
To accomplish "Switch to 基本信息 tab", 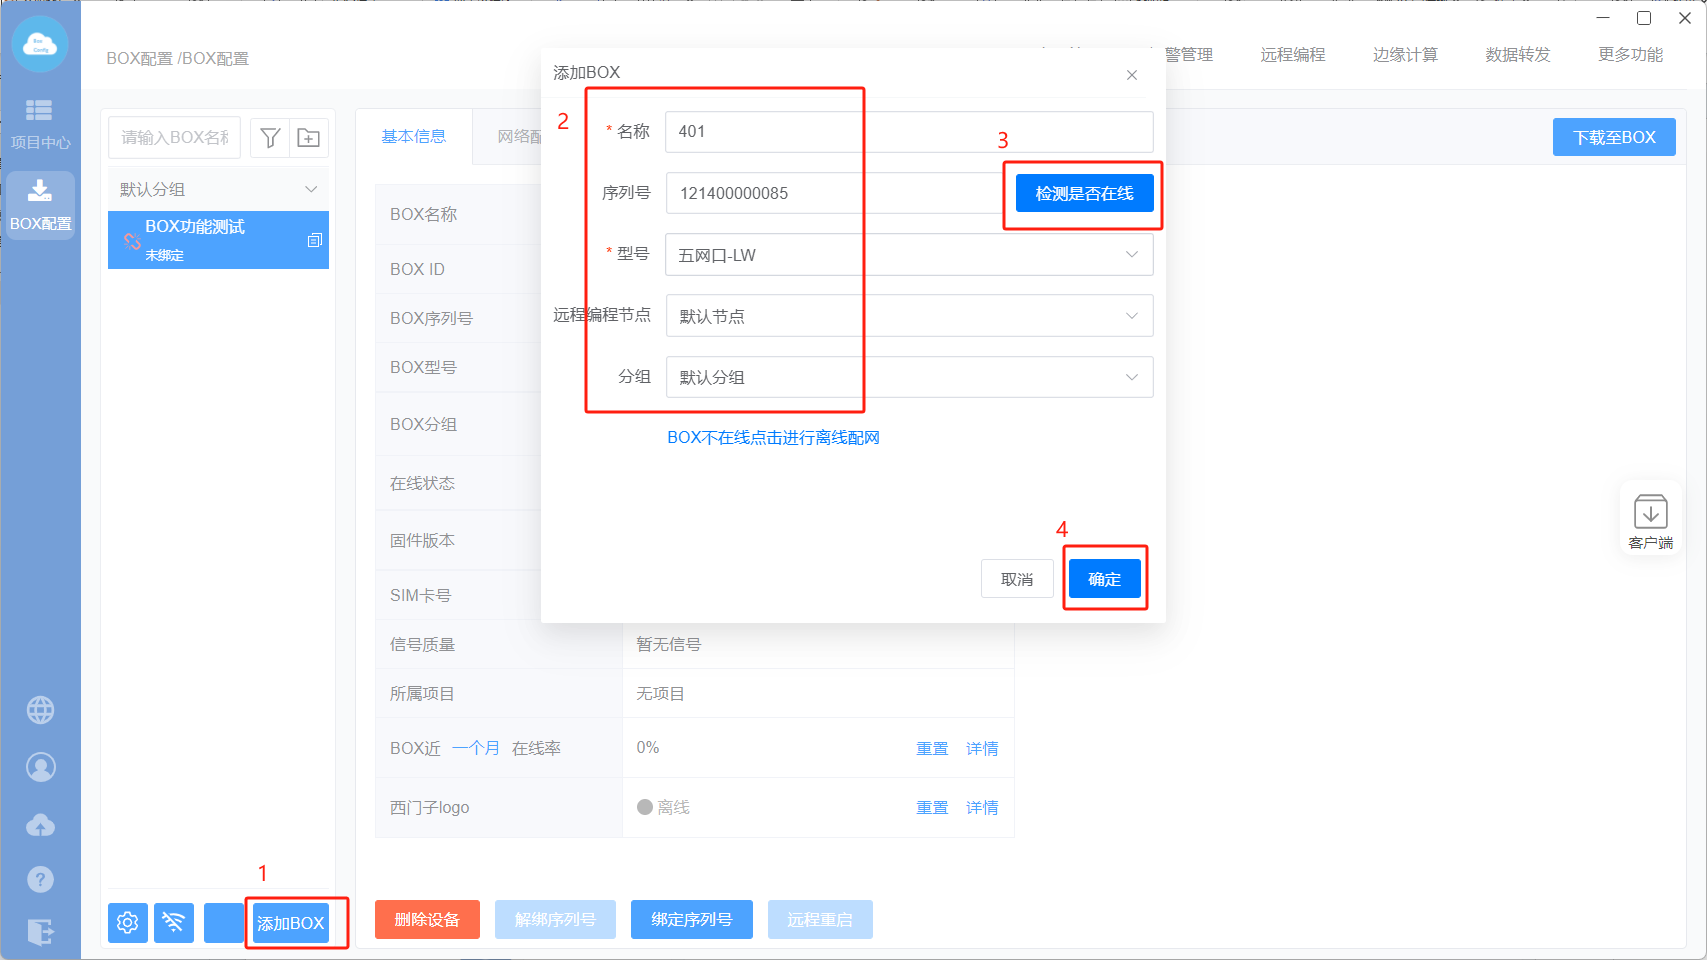I will [x=413, y=137].
